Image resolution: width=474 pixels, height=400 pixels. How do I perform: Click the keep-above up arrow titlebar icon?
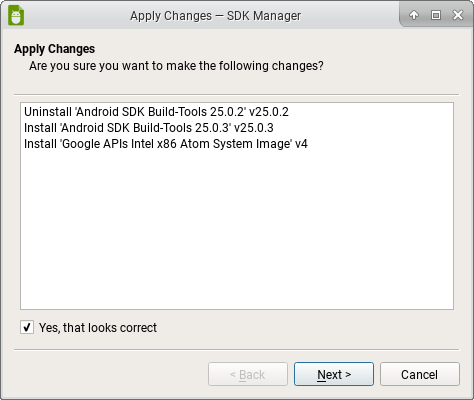pos(414,15)
